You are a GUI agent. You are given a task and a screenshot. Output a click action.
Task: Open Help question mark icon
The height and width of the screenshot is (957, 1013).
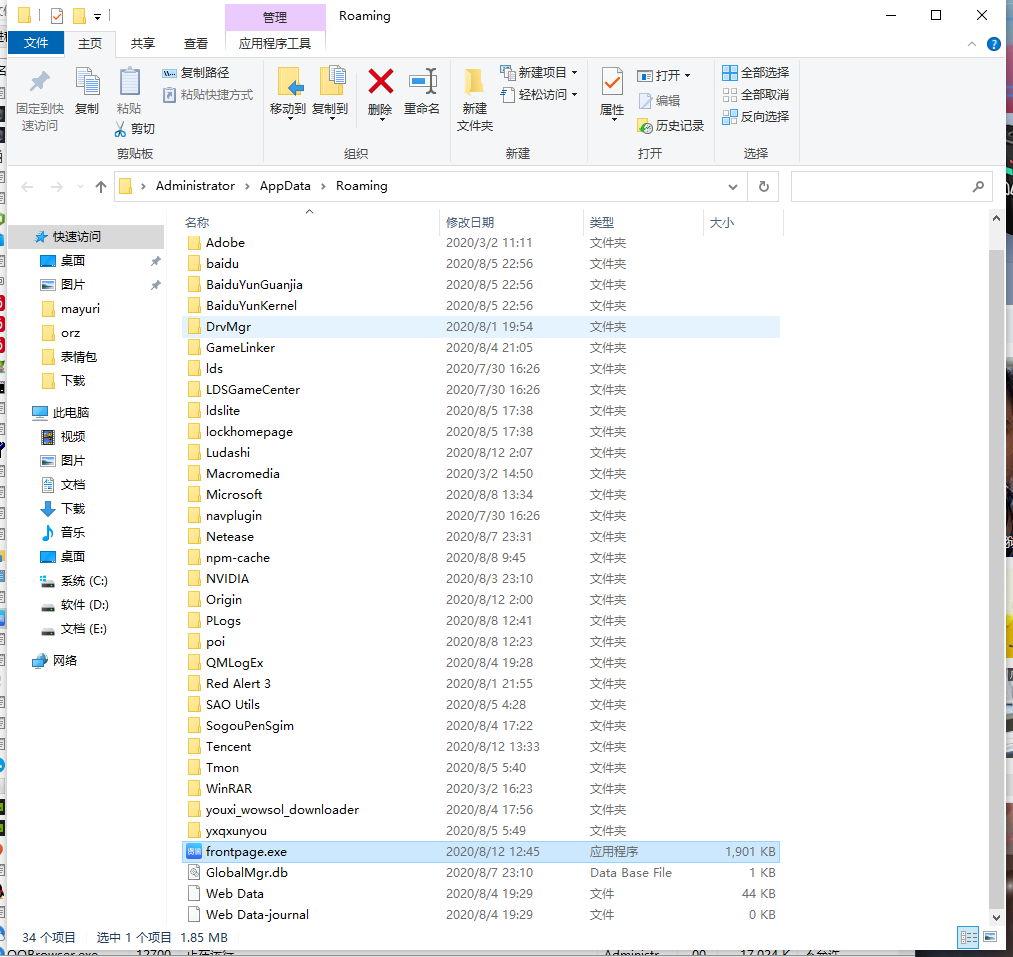pyautogui.click(x=994, y=44)
